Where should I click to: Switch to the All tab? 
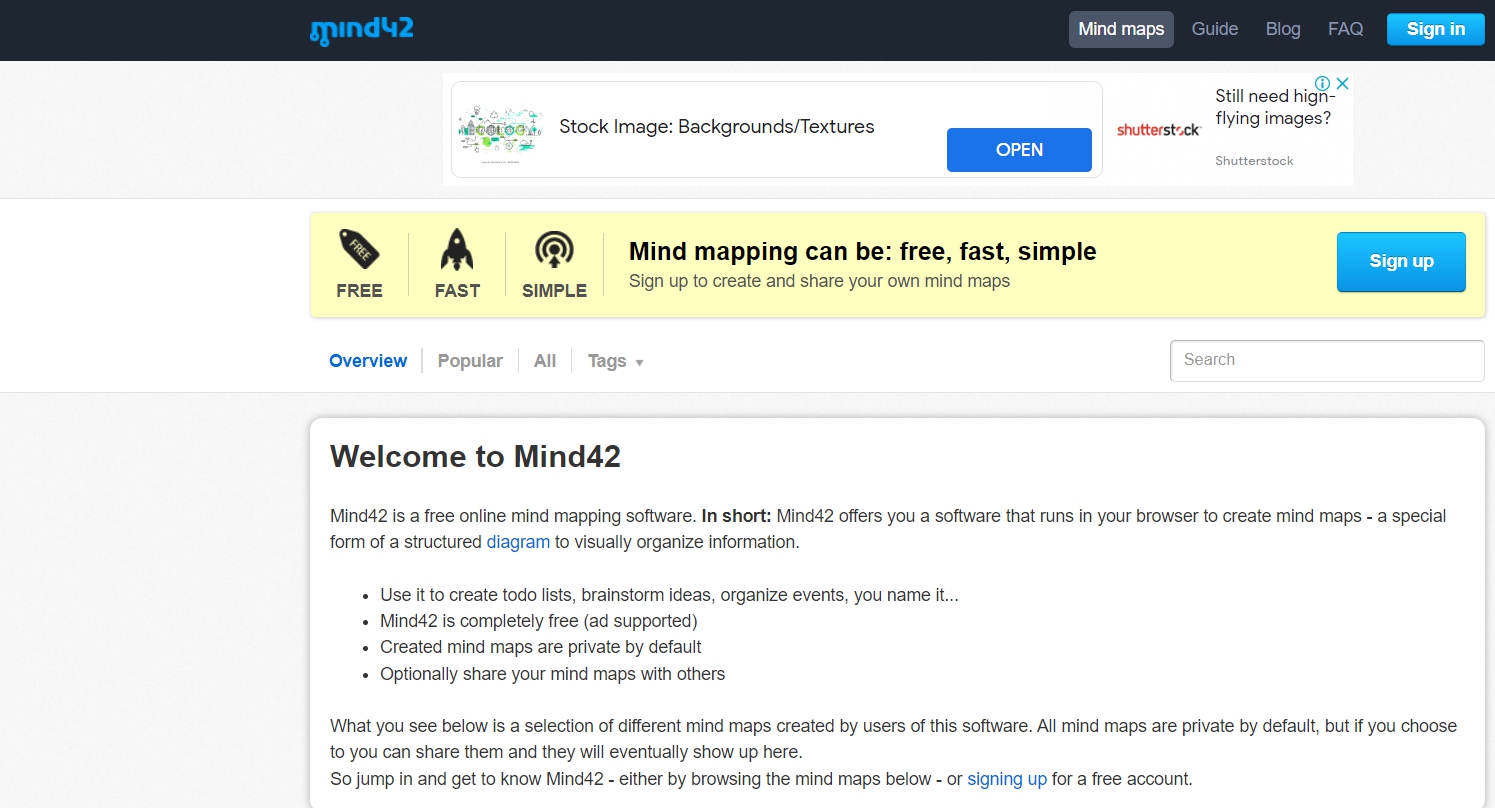545,361
